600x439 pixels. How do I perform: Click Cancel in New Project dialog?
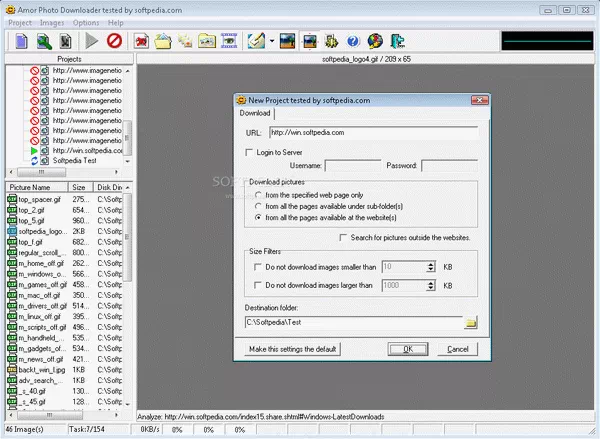point(458,349)
